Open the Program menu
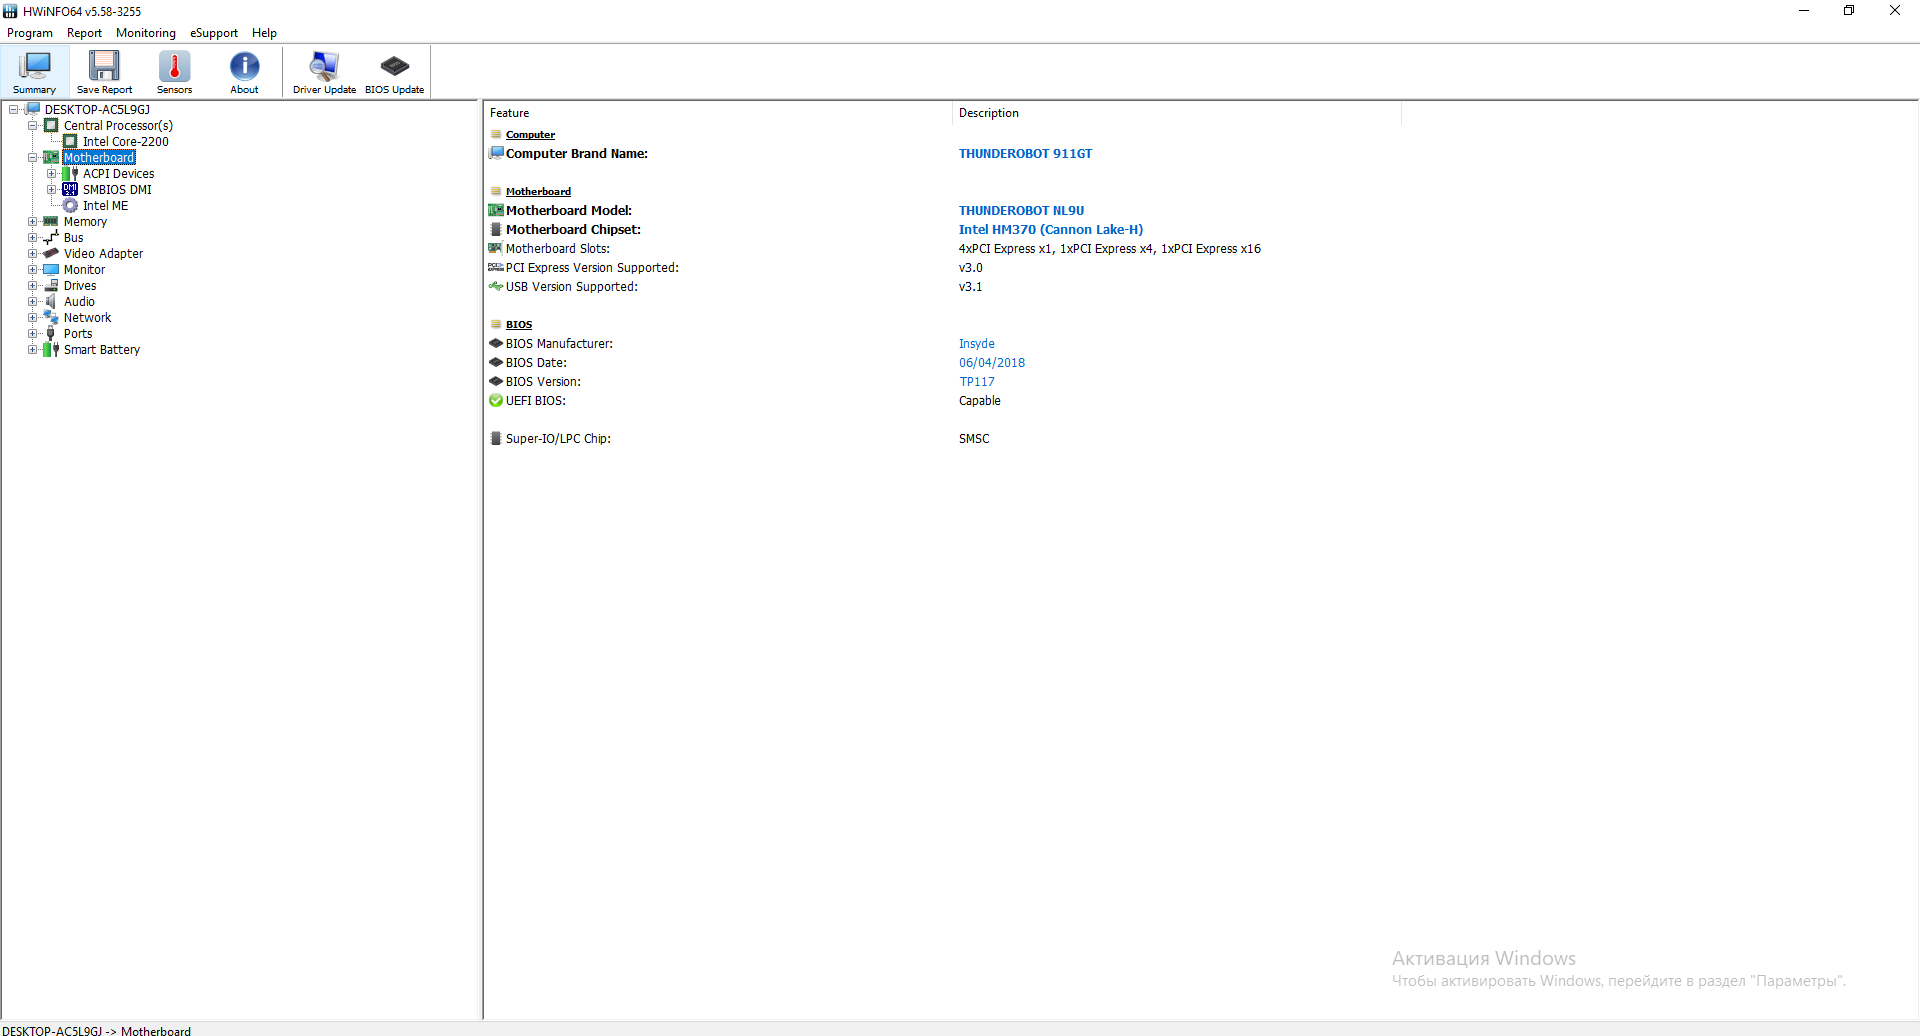 pyautogui.click(x=30, y=33)
